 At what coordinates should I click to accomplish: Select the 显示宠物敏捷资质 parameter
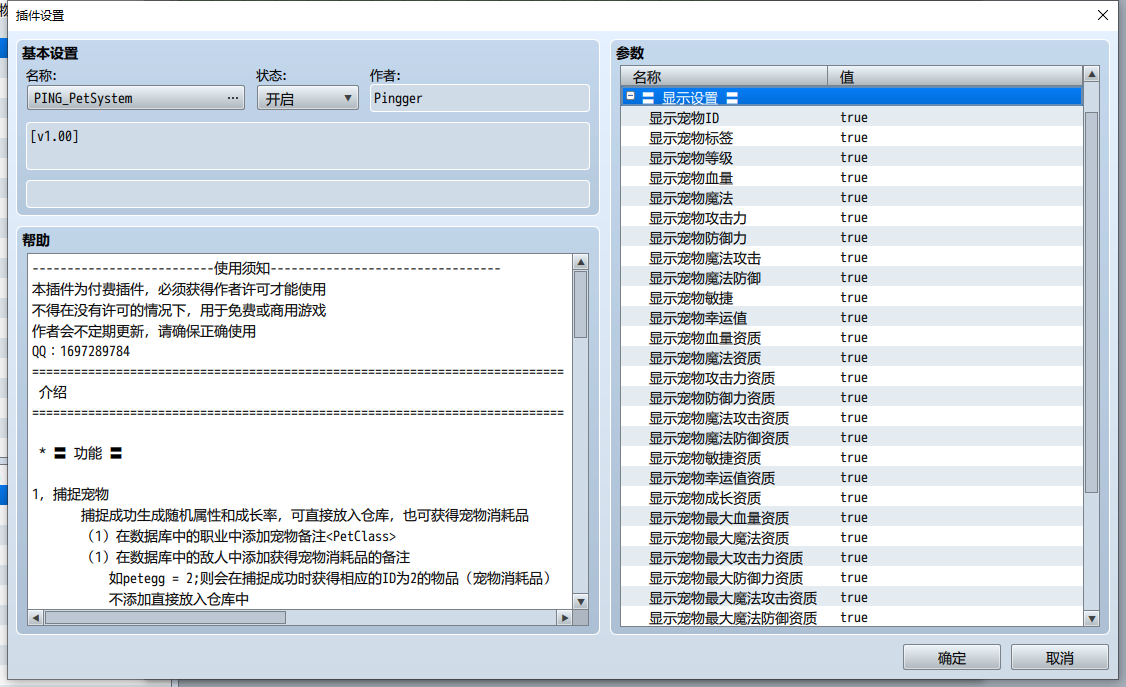(852, 458)
